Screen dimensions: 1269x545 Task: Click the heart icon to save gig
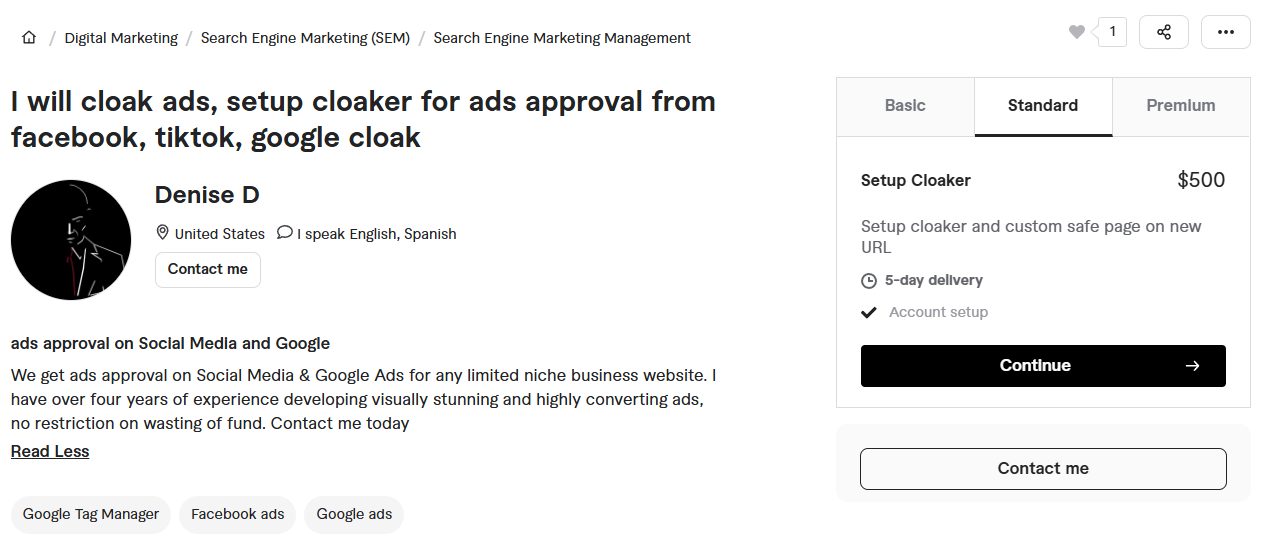point(1076,32)
